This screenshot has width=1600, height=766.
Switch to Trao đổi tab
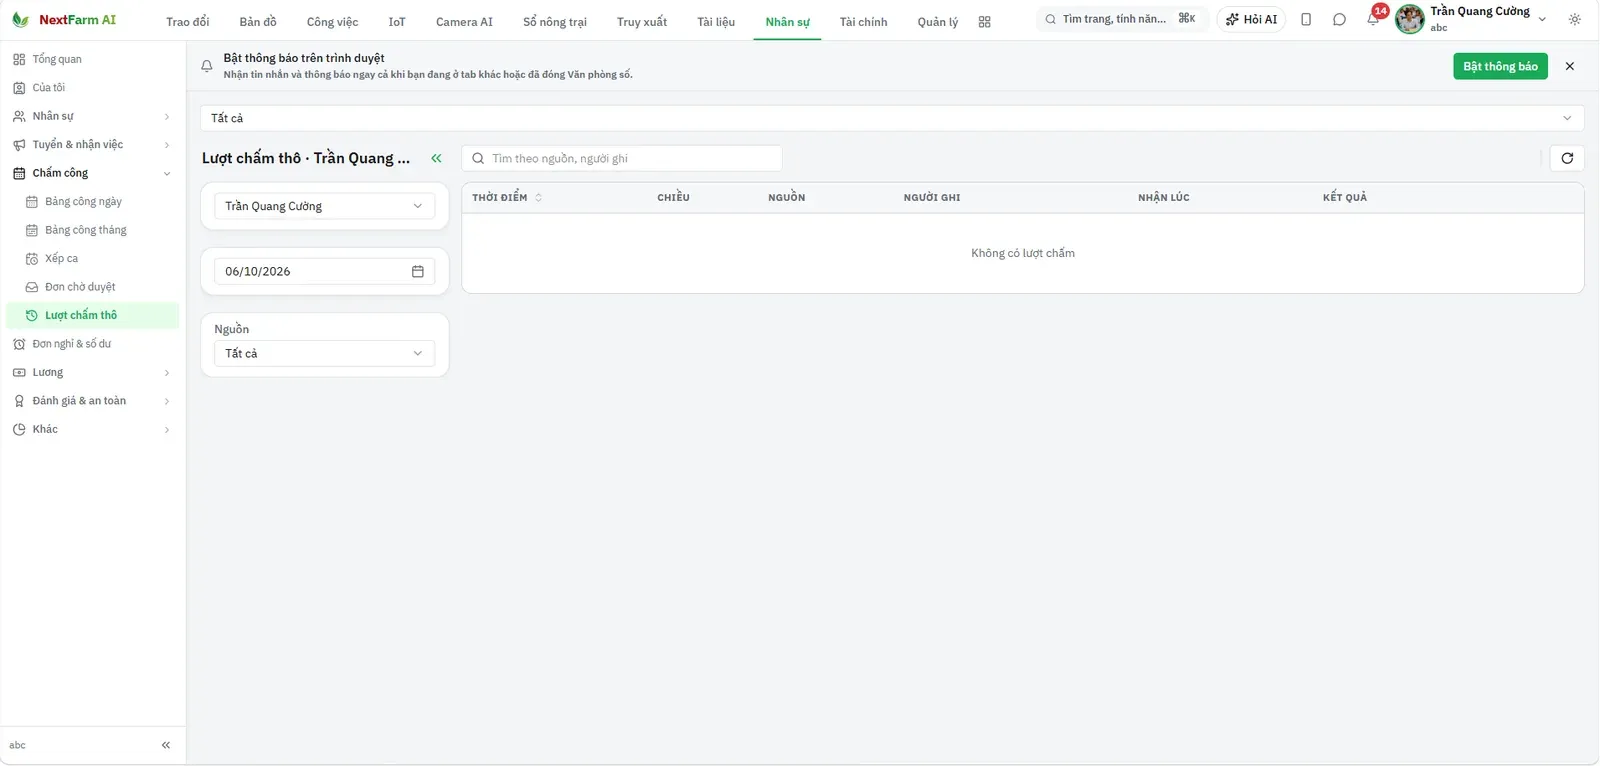(188, 22)
